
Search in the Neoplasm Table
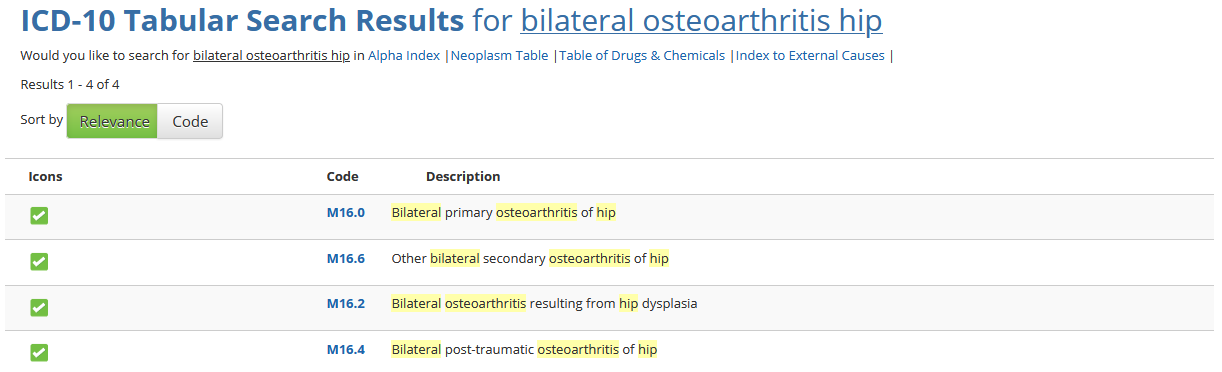point(499,56)
